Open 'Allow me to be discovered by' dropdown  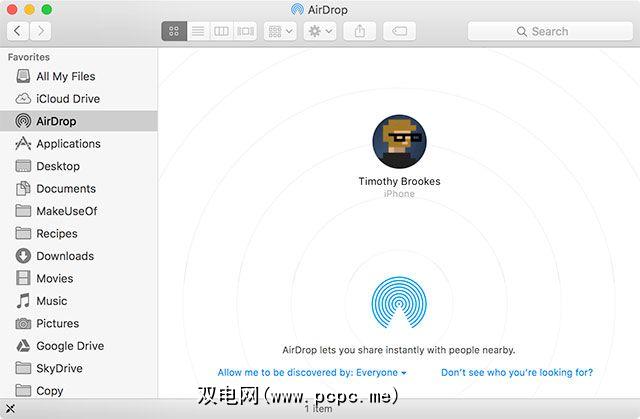[x=312, y=372]
